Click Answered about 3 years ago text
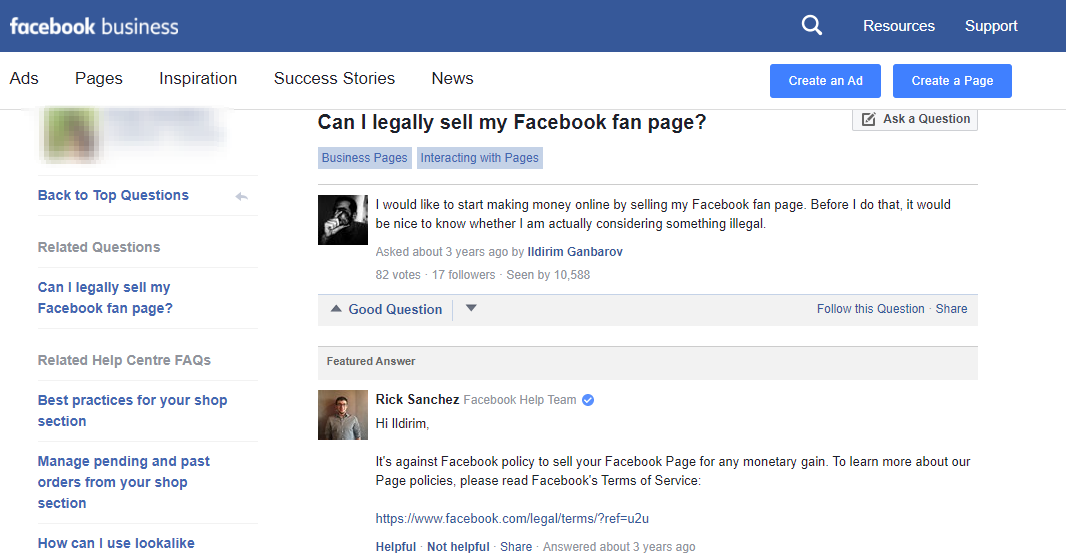The image size is (1066, 557). click(619, 547)
